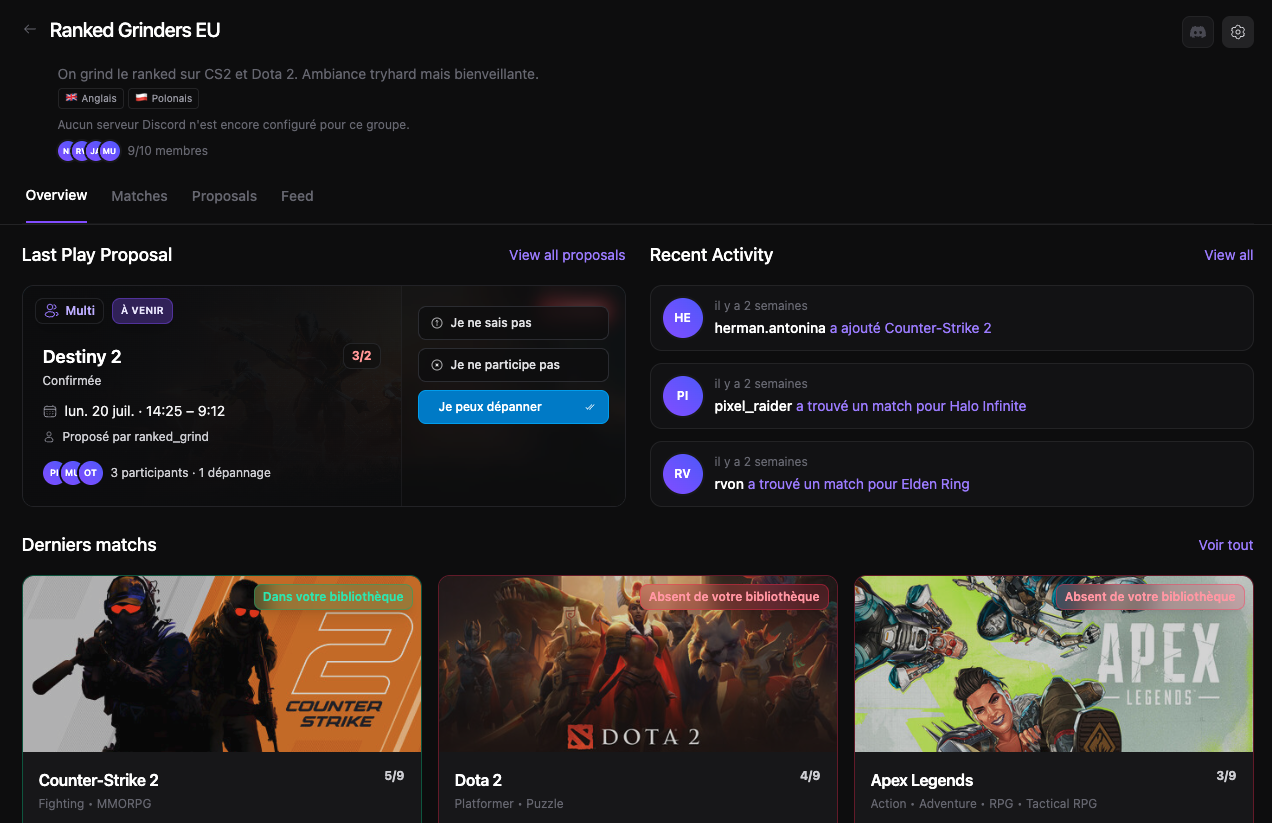The height and width of the screenshot is (823, 1272).
Task: Click the 5/9 count on Counter-Strike 2
Action: click(394, 775)
